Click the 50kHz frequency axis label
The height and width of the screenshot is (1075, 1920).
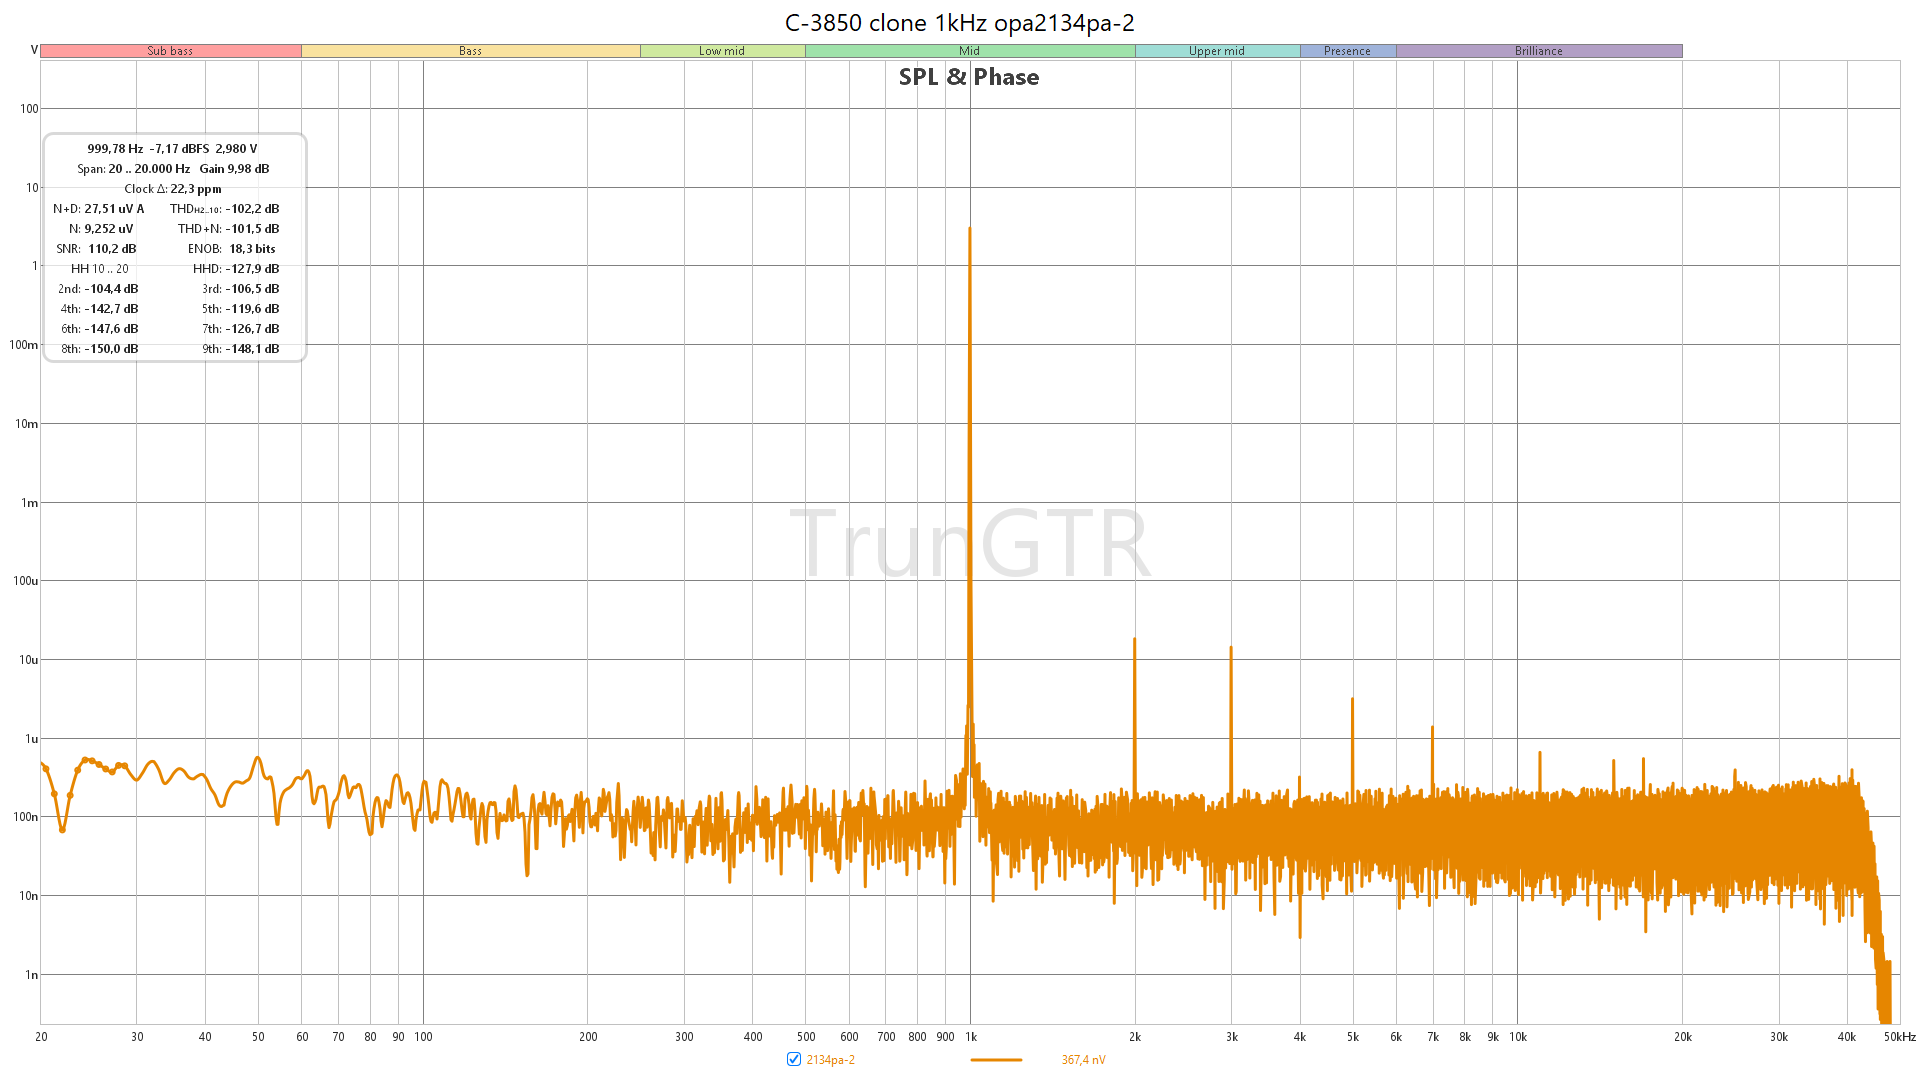click(1900, 1037)
